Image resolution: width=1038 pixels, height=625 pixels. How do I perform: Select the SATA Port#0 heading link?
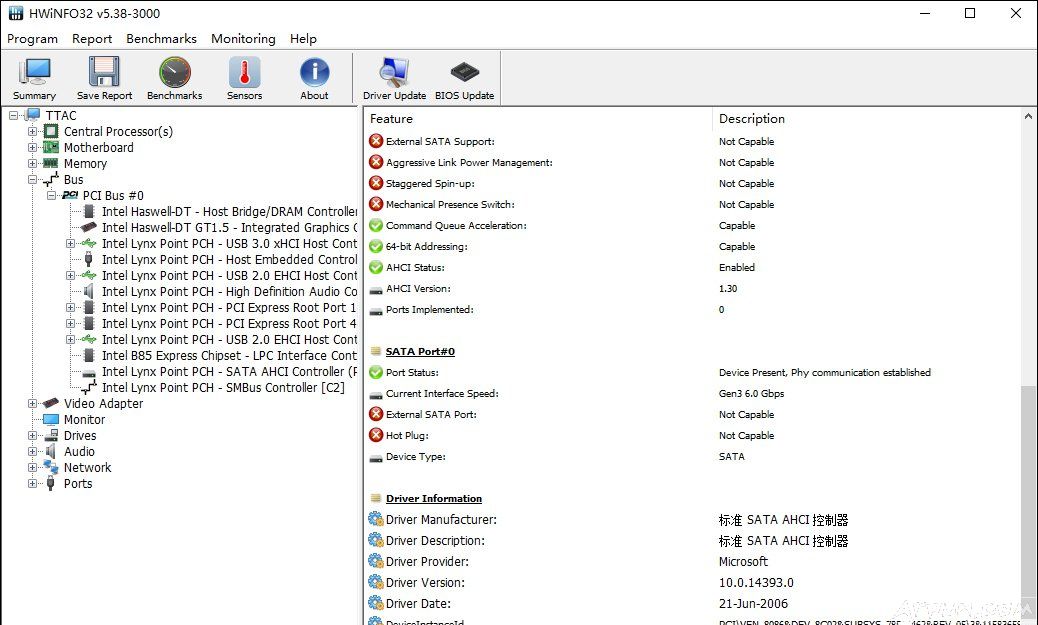coord(419,351)
